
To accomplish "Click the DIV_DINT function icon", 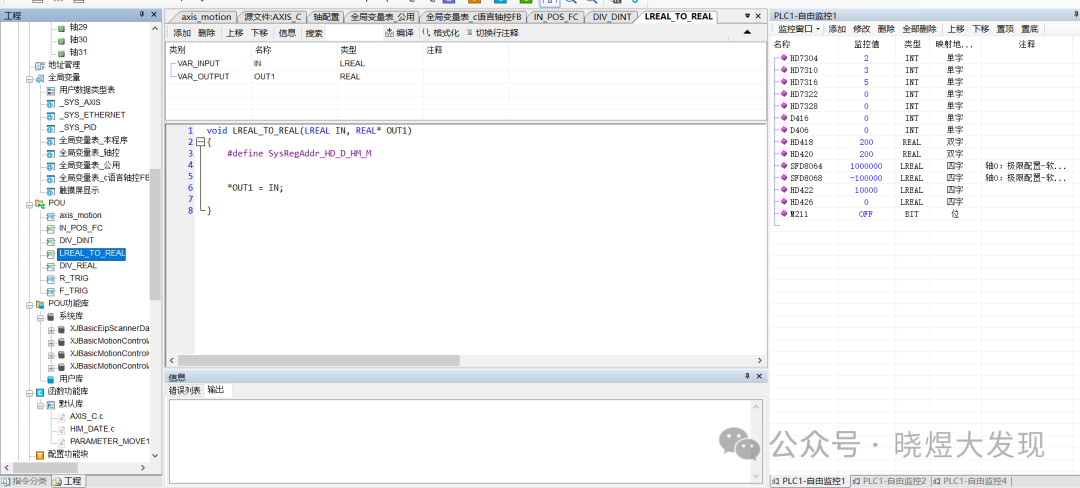I will pos(50,241).
